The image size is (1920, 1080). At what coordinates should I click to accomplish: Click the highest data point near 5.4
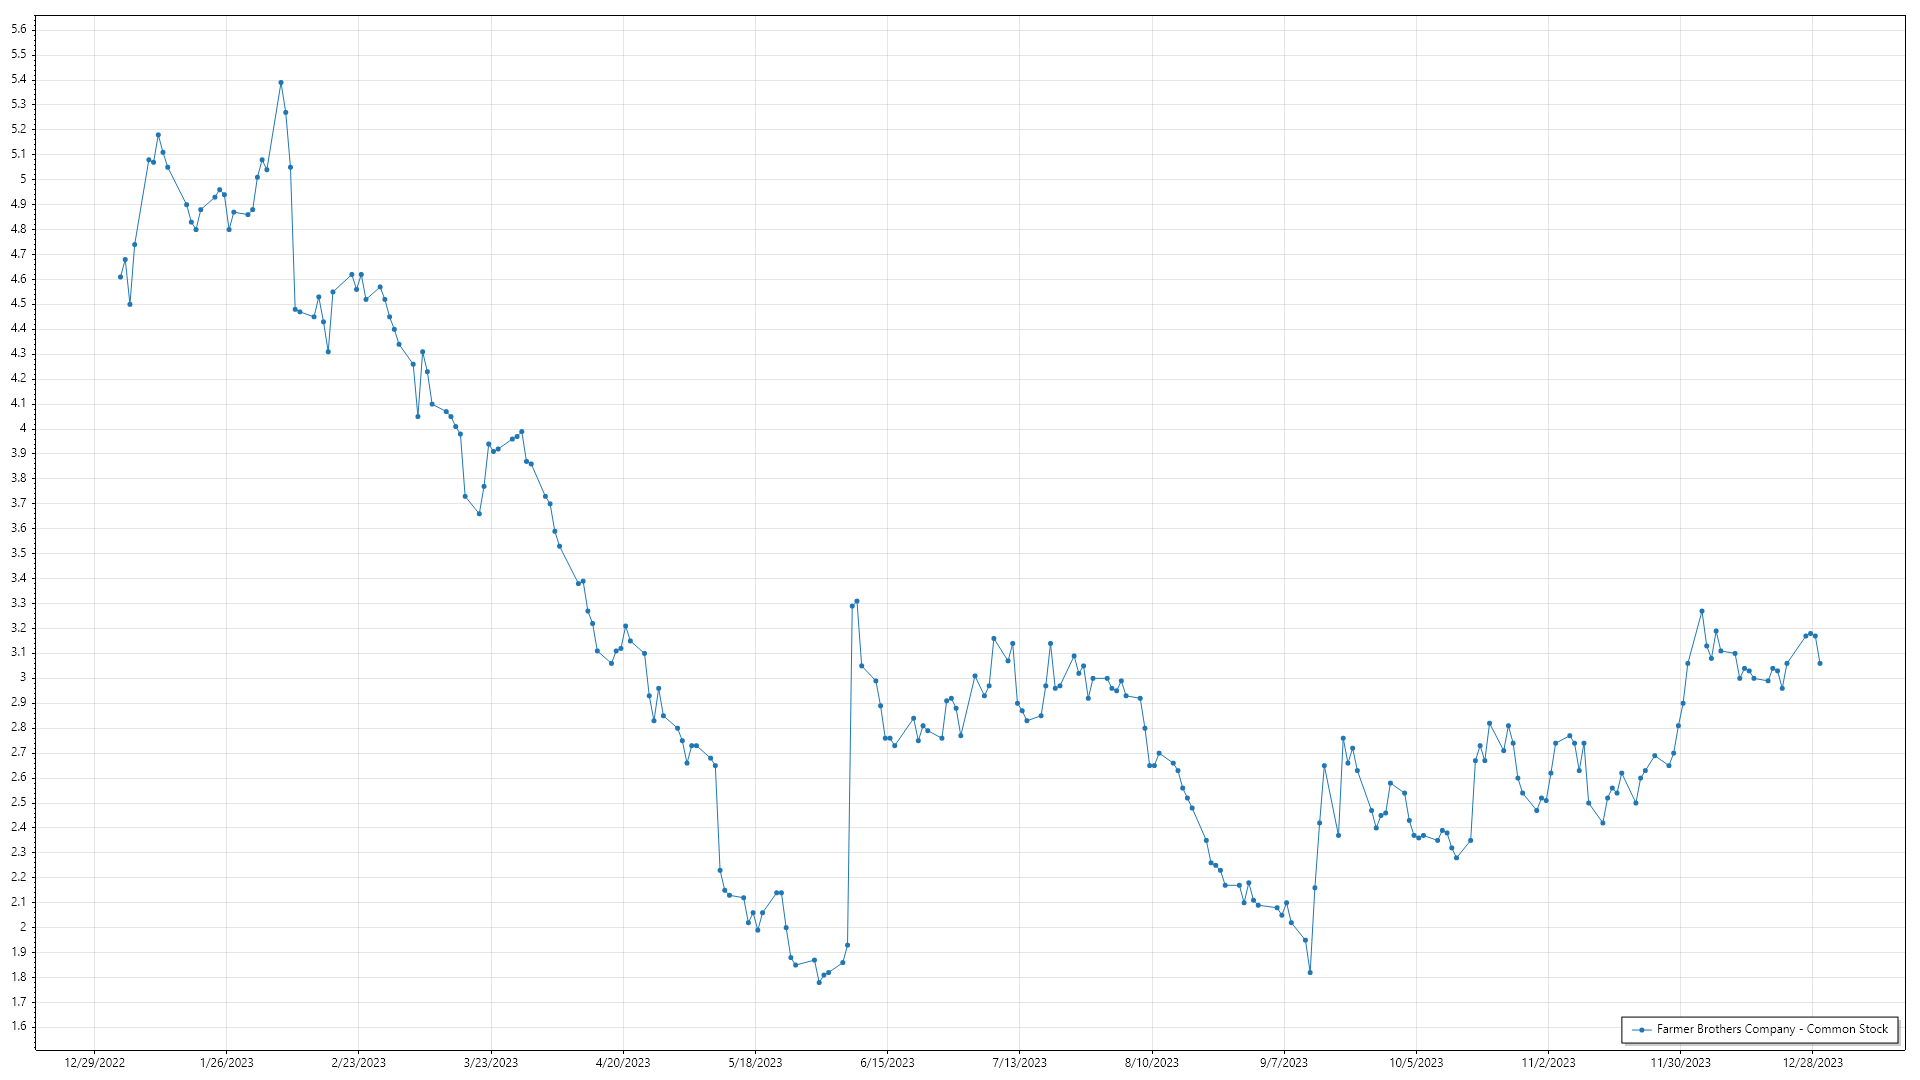pos(281,83)
